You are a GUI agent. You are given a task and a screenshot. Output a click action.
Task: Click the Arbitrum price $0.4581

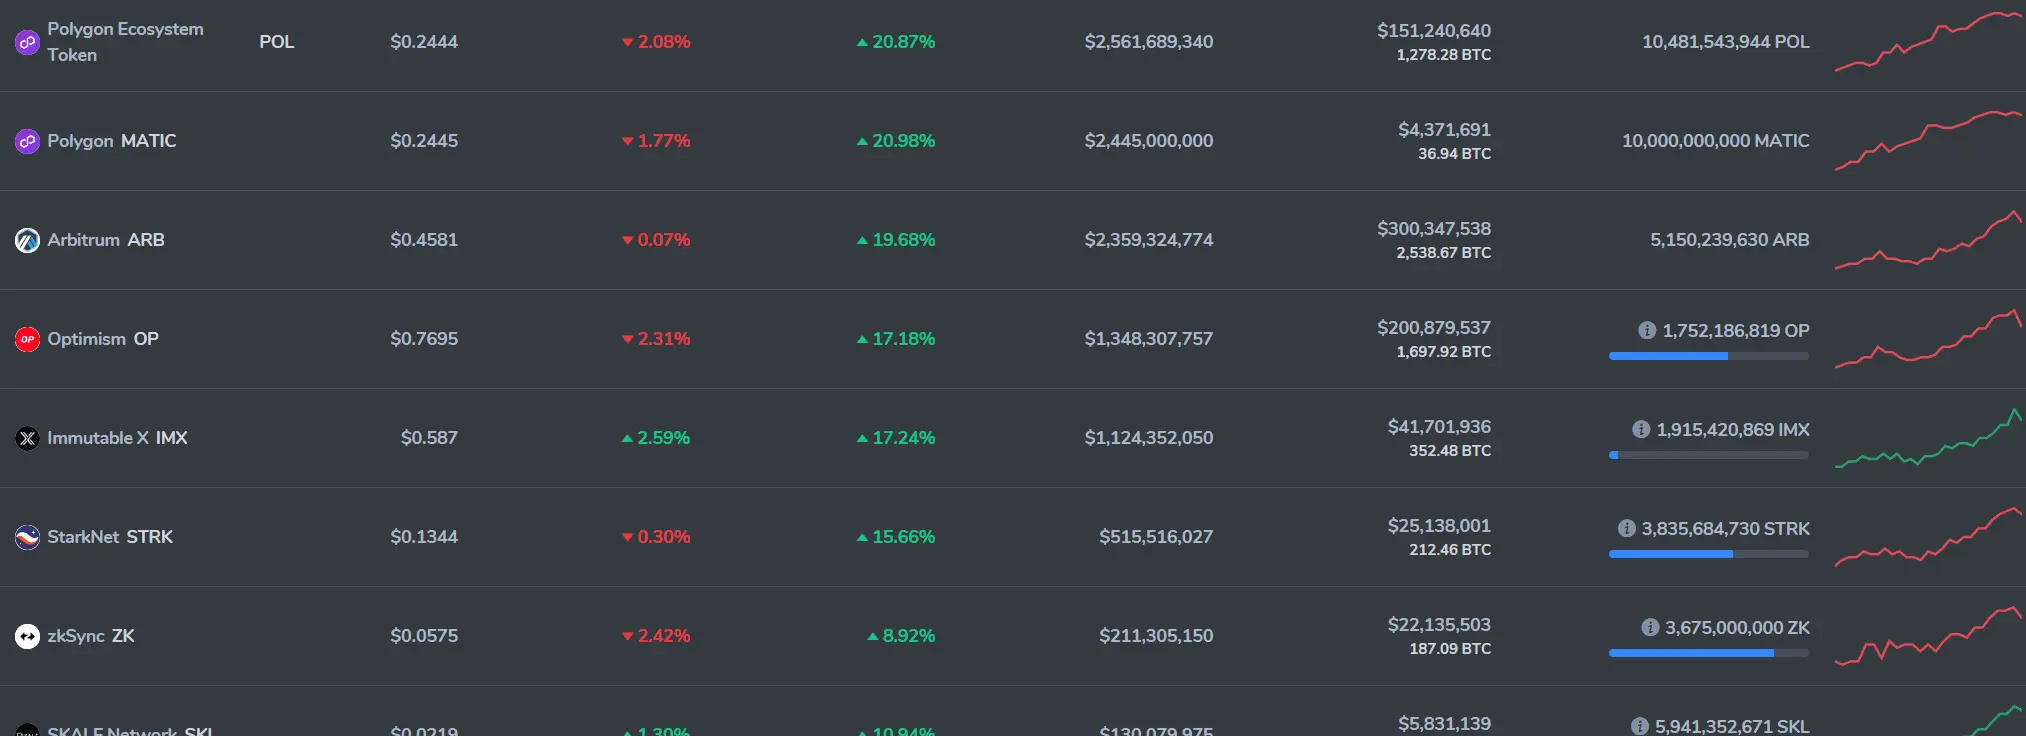coord(424,240)
